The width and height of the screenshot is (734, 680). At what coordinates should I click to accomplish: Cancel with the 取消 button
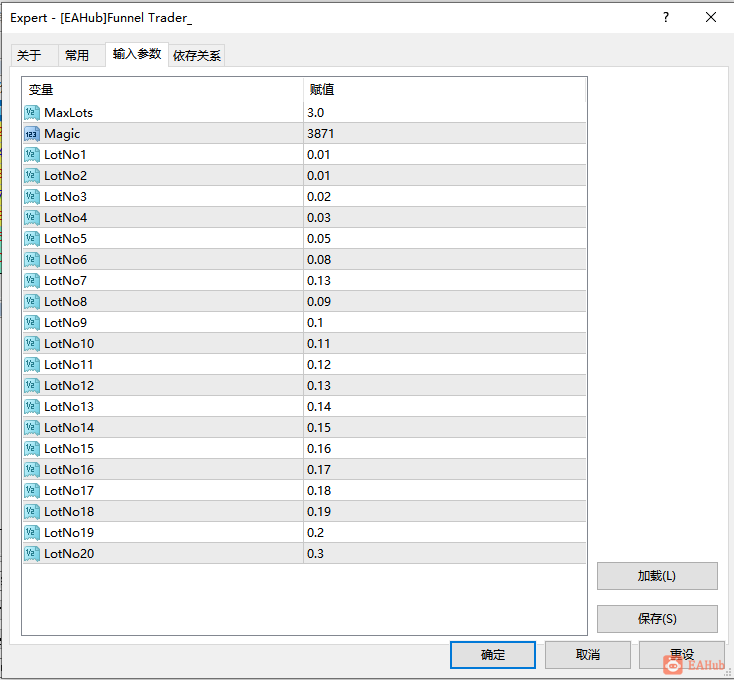click(587, 655)
